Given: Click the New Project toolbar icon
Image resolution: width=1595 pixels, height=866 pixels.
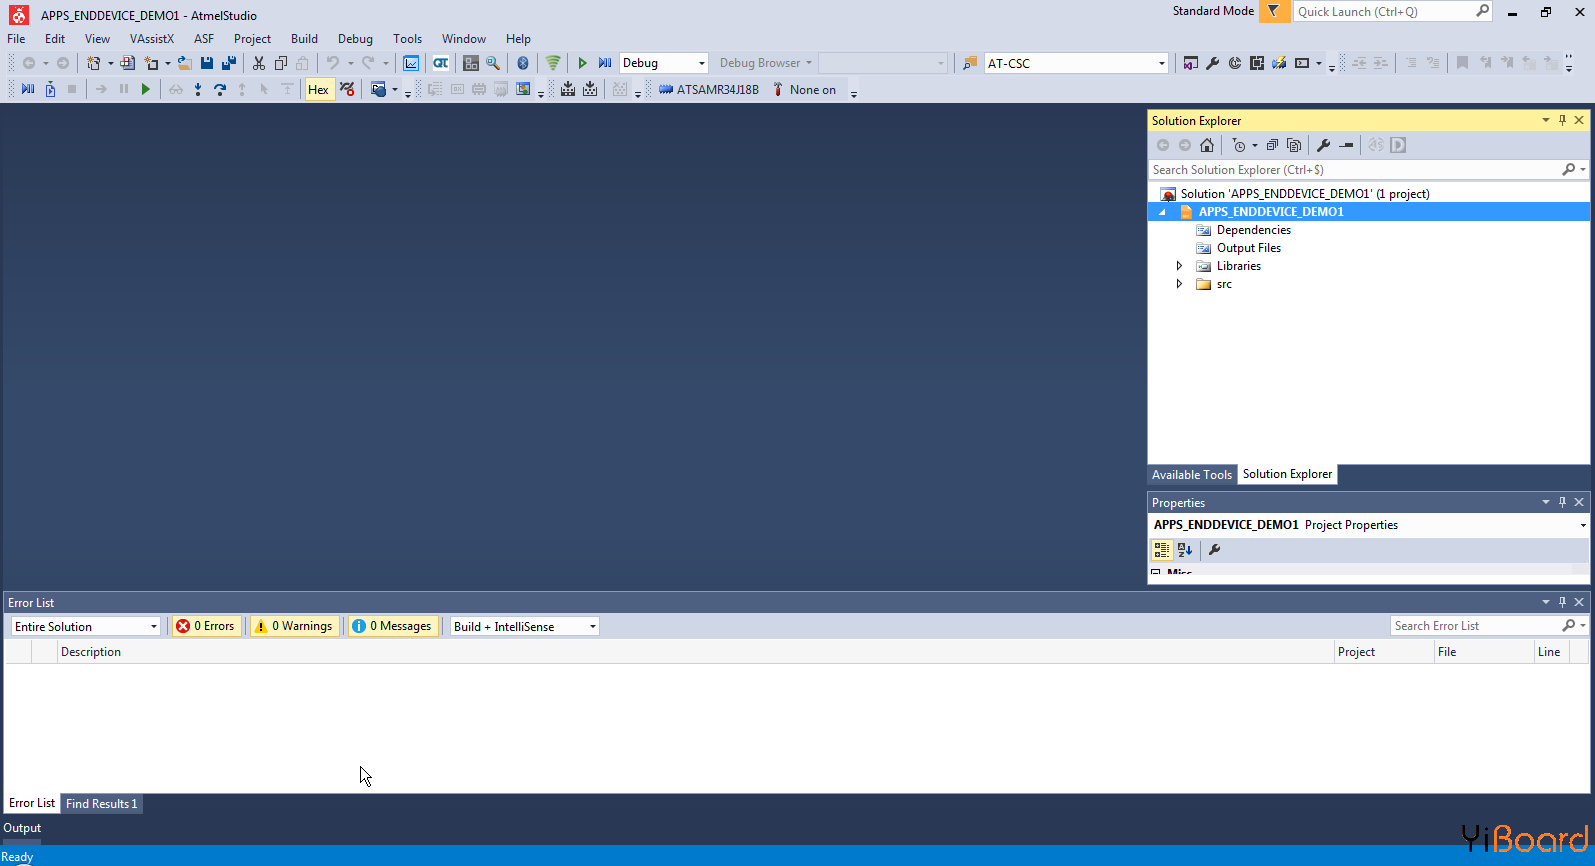Looking at the screenshot, I should point(93,63).
